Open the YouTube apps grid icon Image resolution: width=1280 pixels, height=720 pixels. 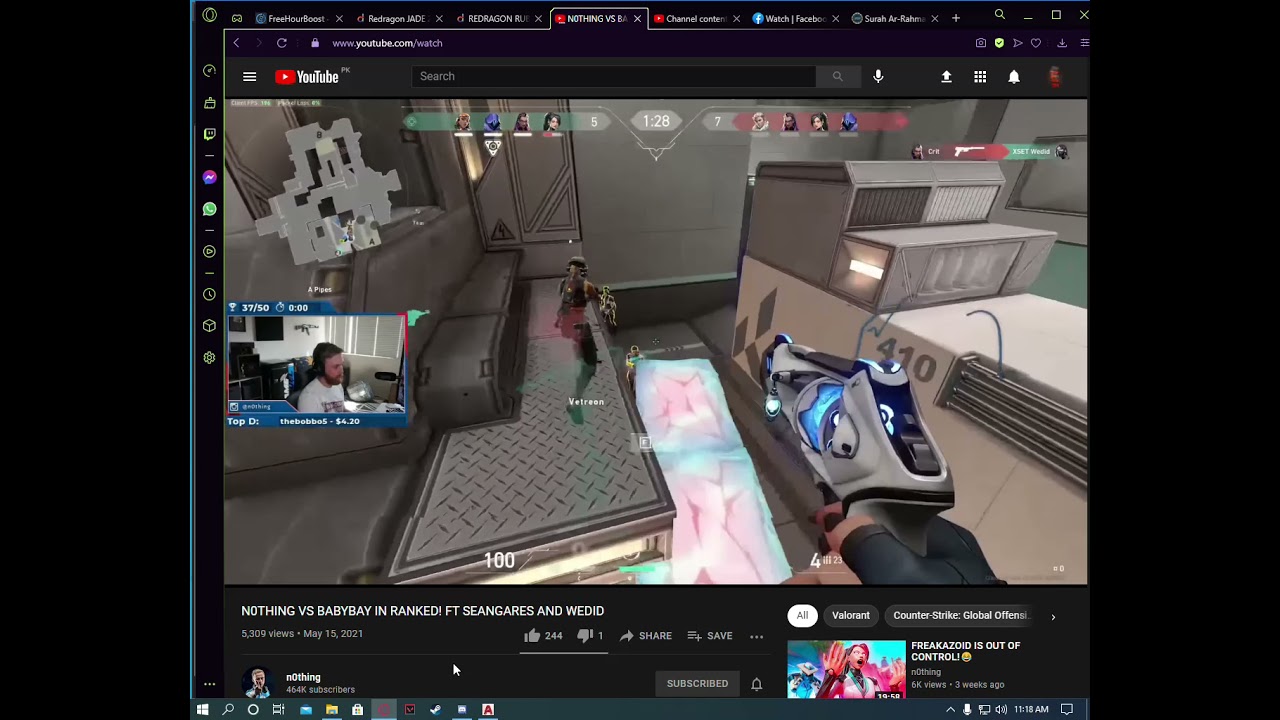980,77
